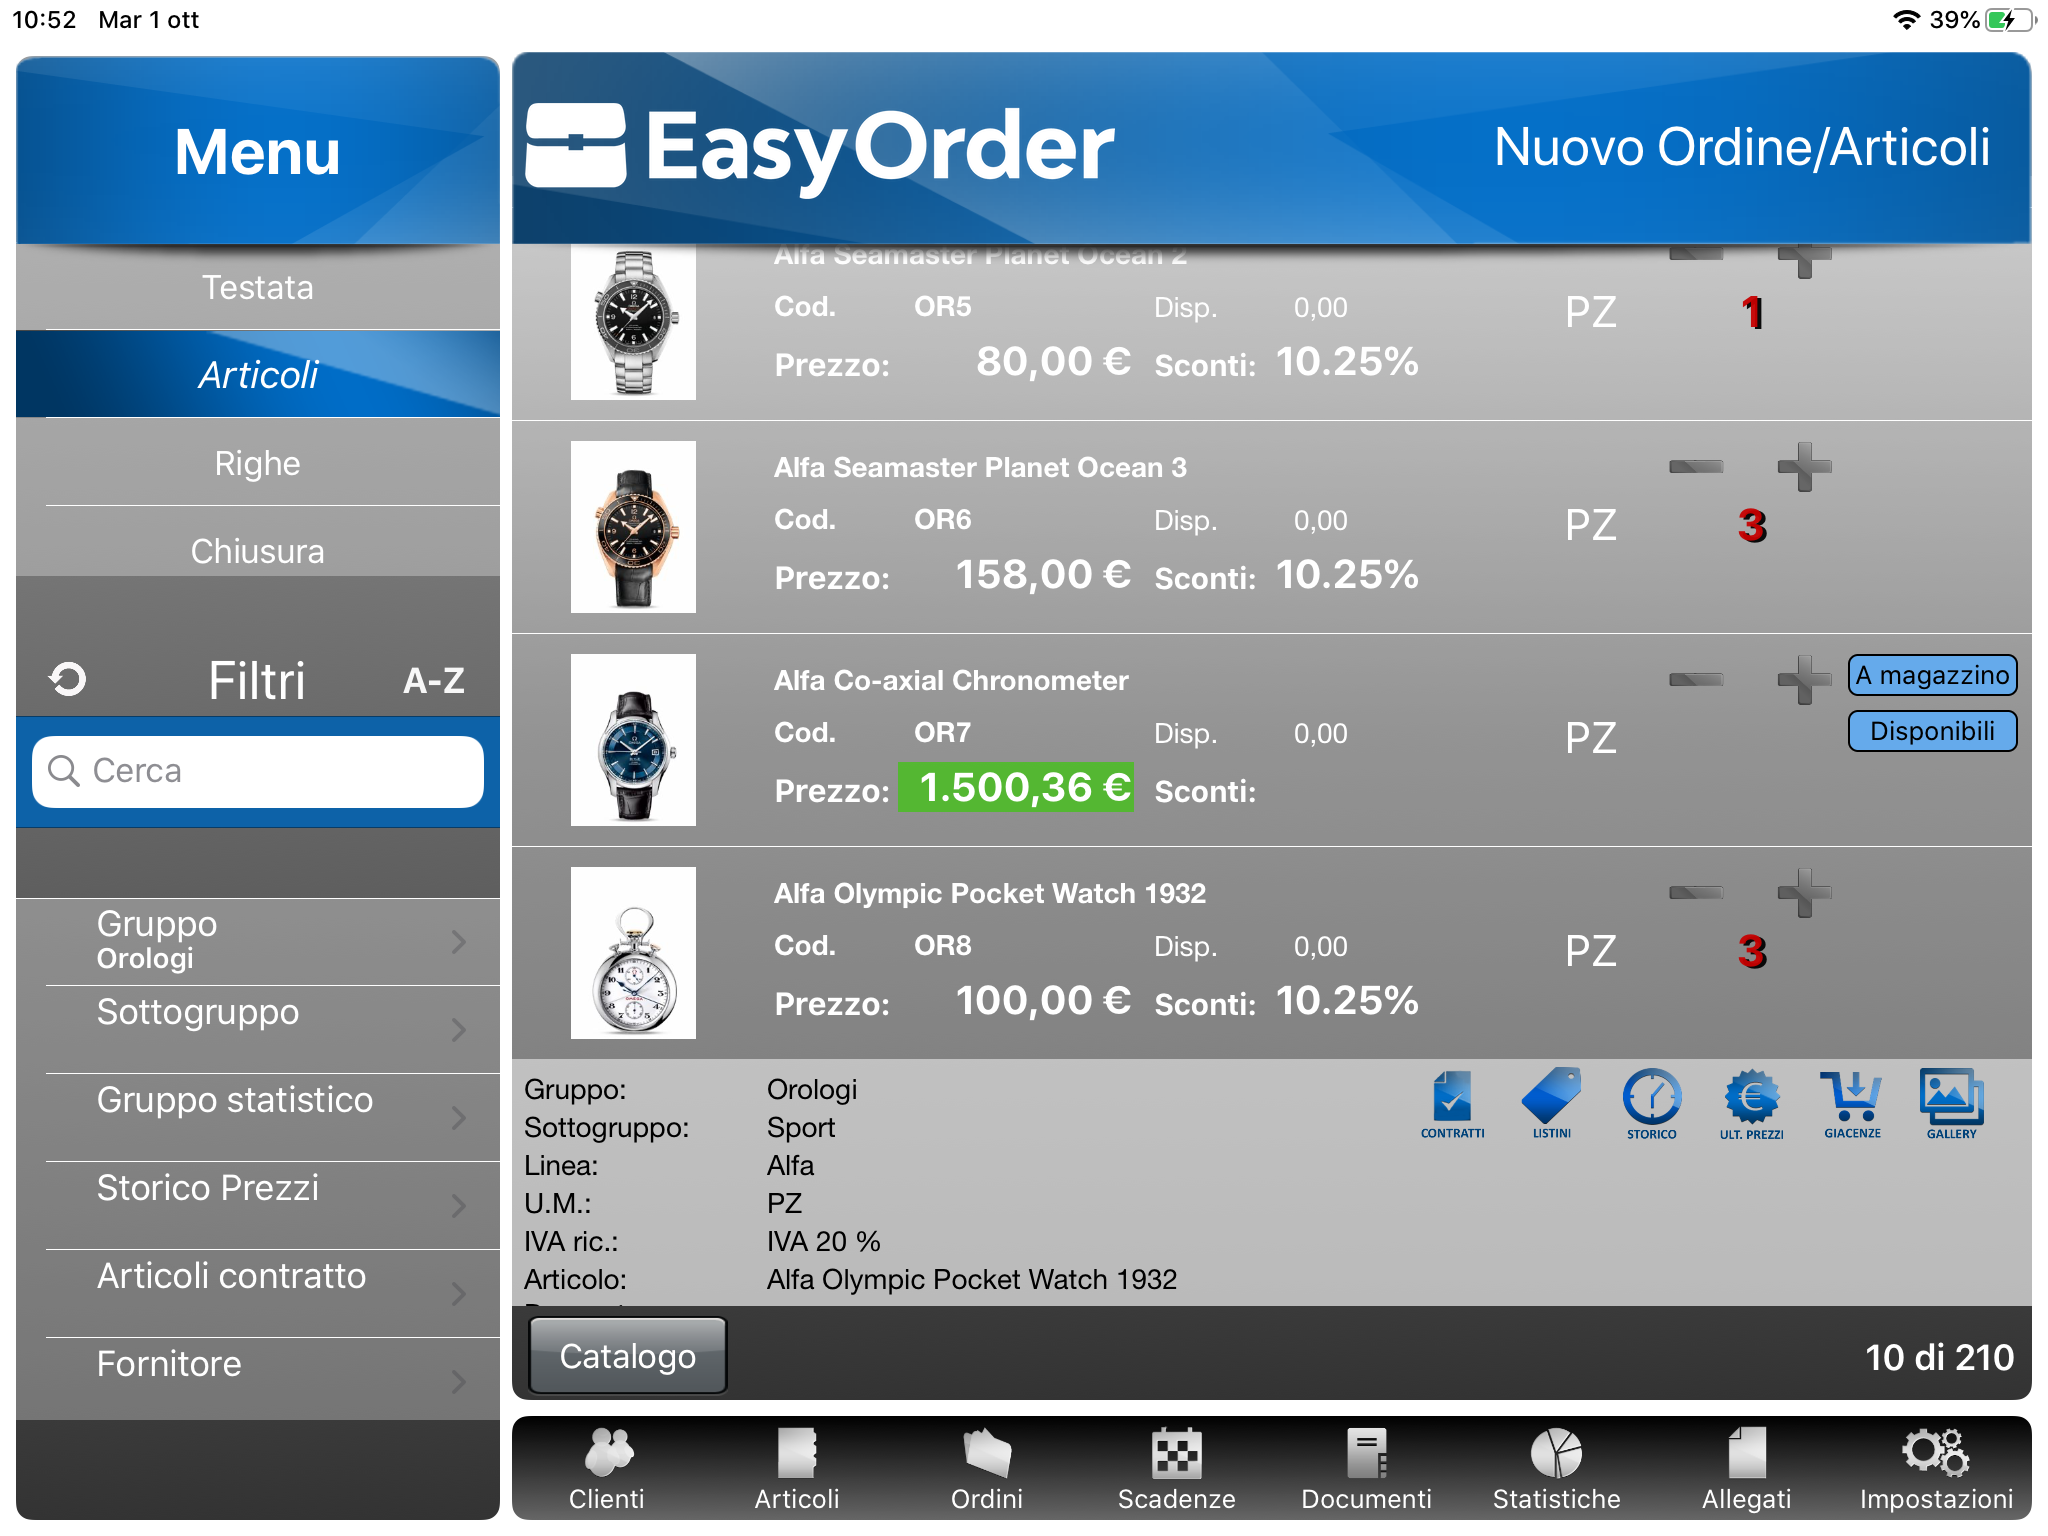Increase quantity for Alfa Olympic Pocket Watch 1932
The image size is (2048, 1536).
1803,892
